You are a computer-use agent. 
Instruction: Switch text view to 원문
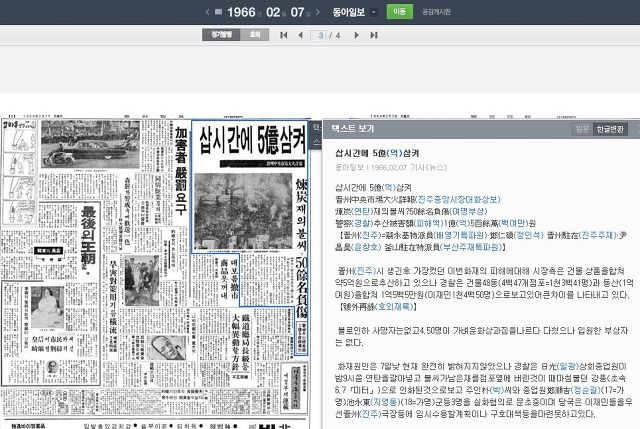(x=582, y=129)
